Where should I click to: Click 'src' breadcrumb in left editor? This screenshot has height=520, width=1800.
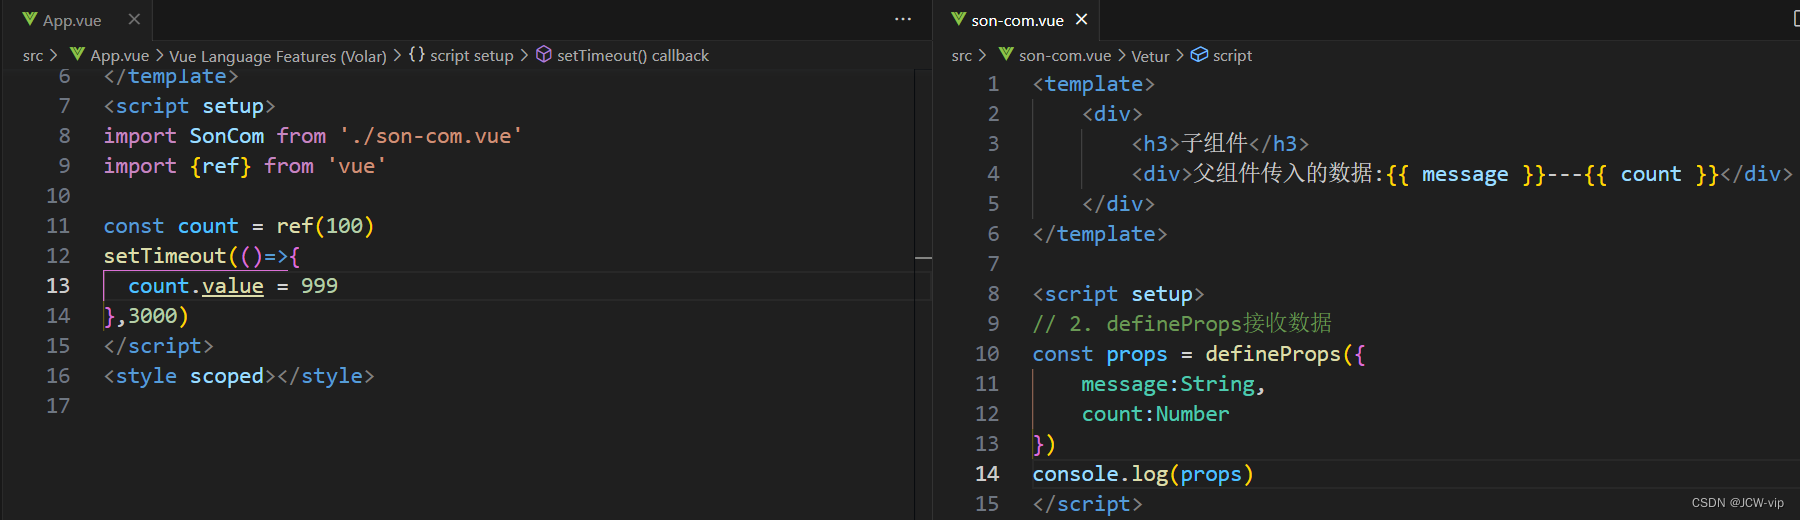click(33, 56)
